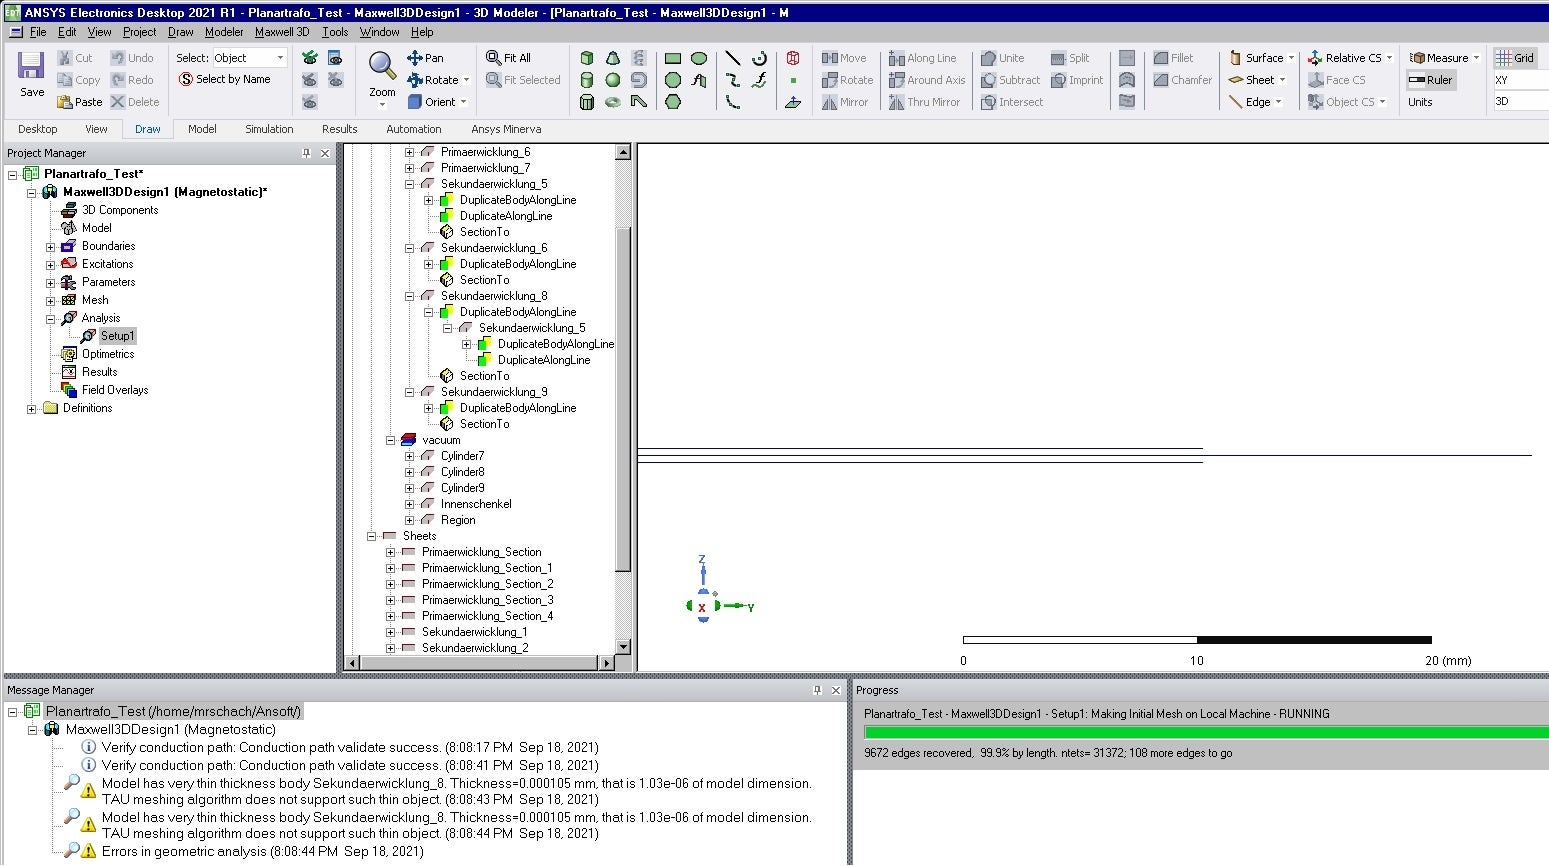The width and height of the screenshot is (1549, 866).
Task: Click the Pan view tool
Action: coord(425,58)
